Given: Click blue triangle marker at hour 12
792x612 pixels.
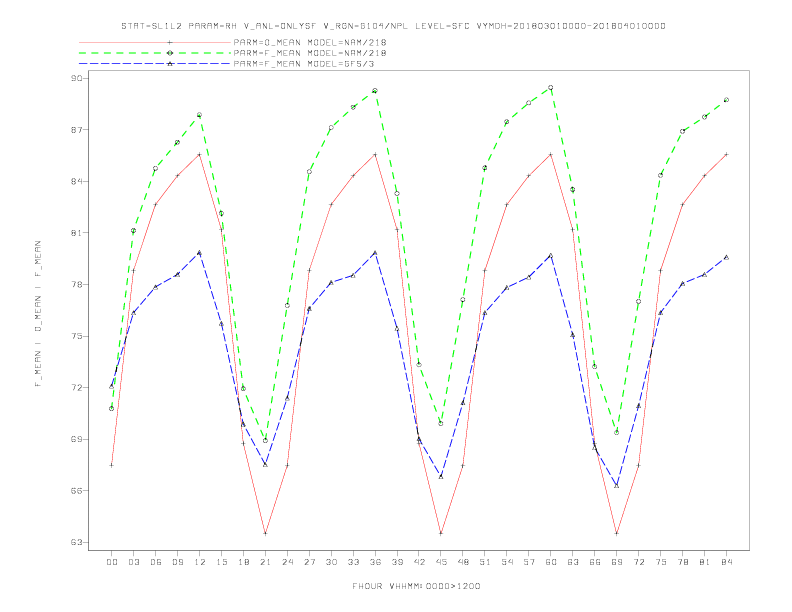Looking at the screenshot, I should 200,252.
